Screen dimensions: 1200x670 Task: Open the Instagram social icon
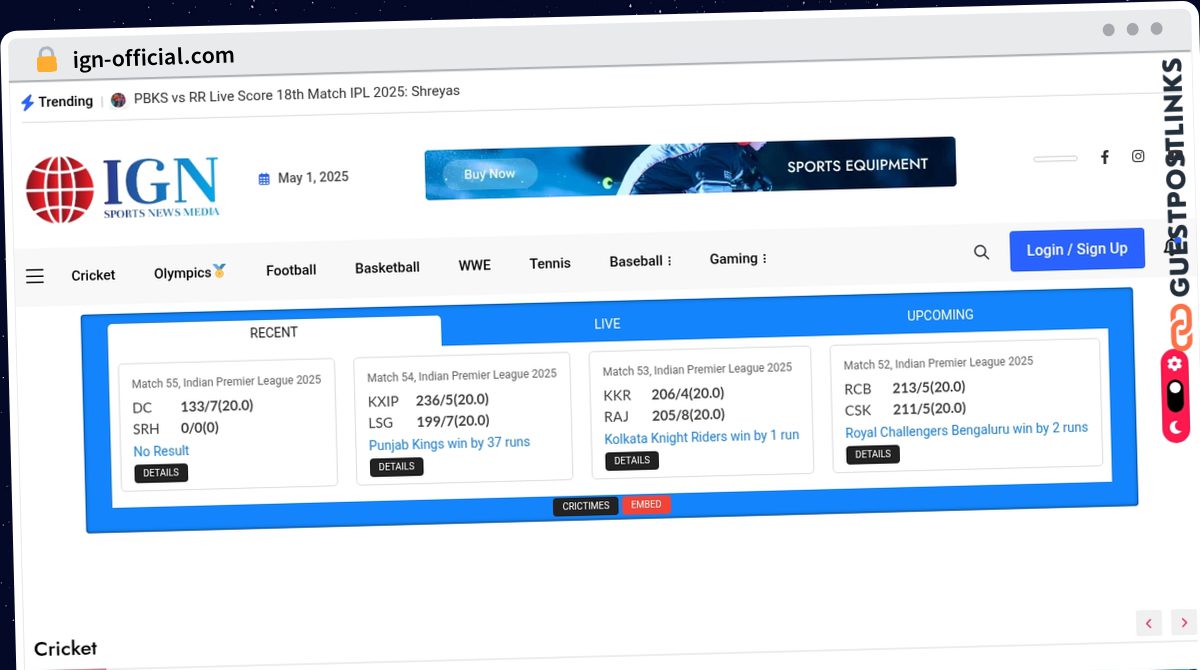pos(1138,156)
